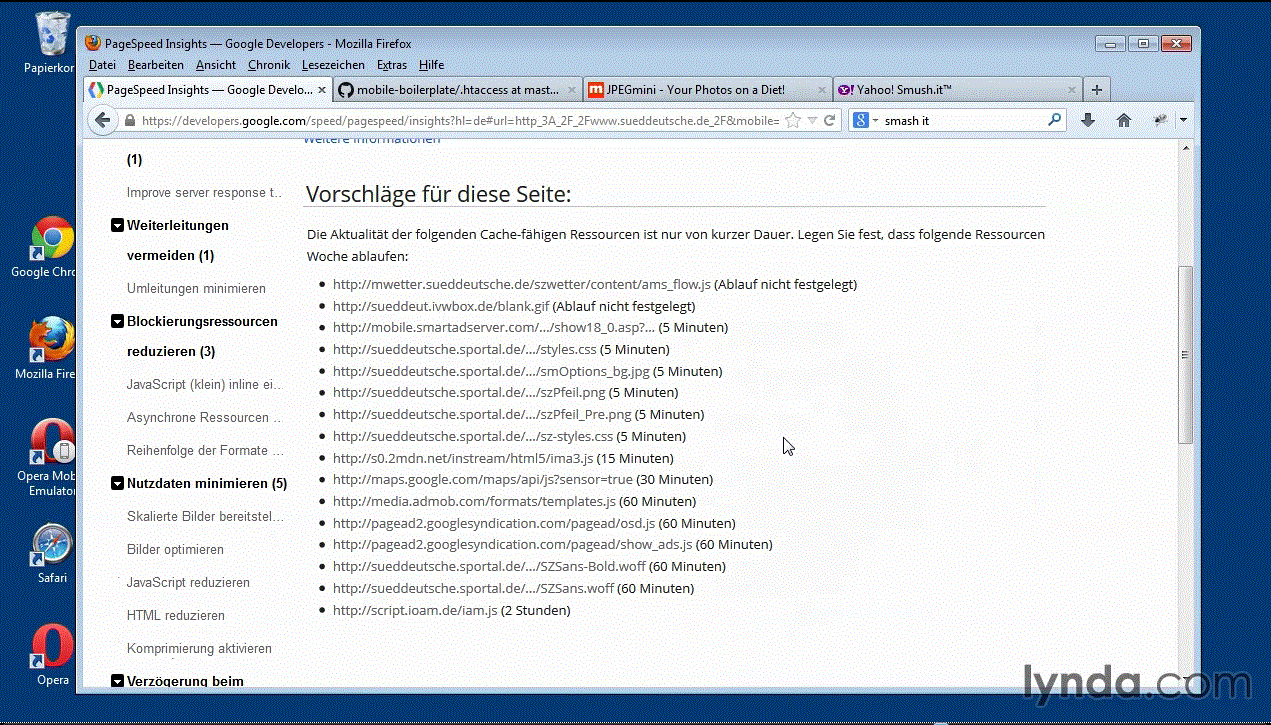Reload the page with the refresh icon
Image resolution: width=1271 pixels, height=725 pixels.
pos(829,120)
